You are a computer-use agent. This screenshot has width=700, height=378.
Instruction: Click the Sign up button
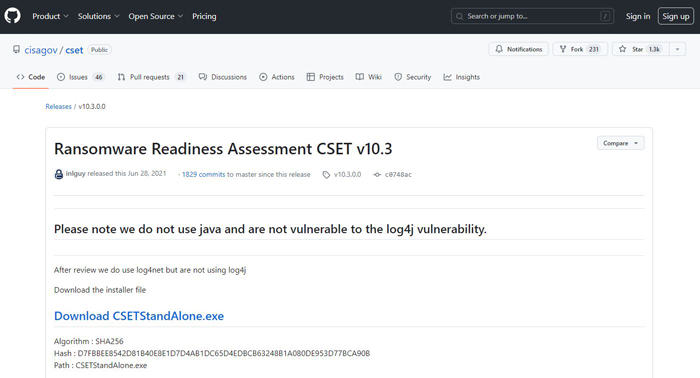coord(675,16)
